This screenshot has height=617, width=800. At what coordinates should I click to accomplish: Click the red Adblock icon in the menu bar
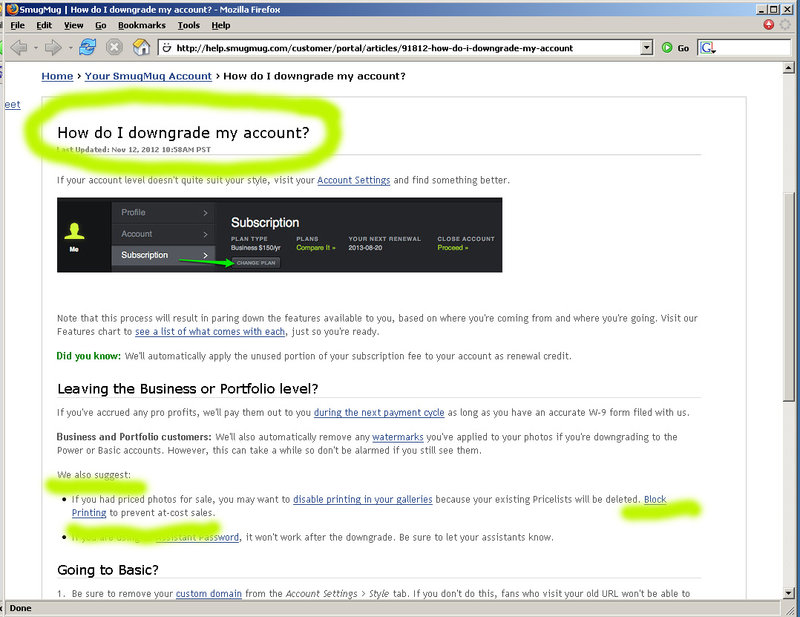(x=769, y=24)
